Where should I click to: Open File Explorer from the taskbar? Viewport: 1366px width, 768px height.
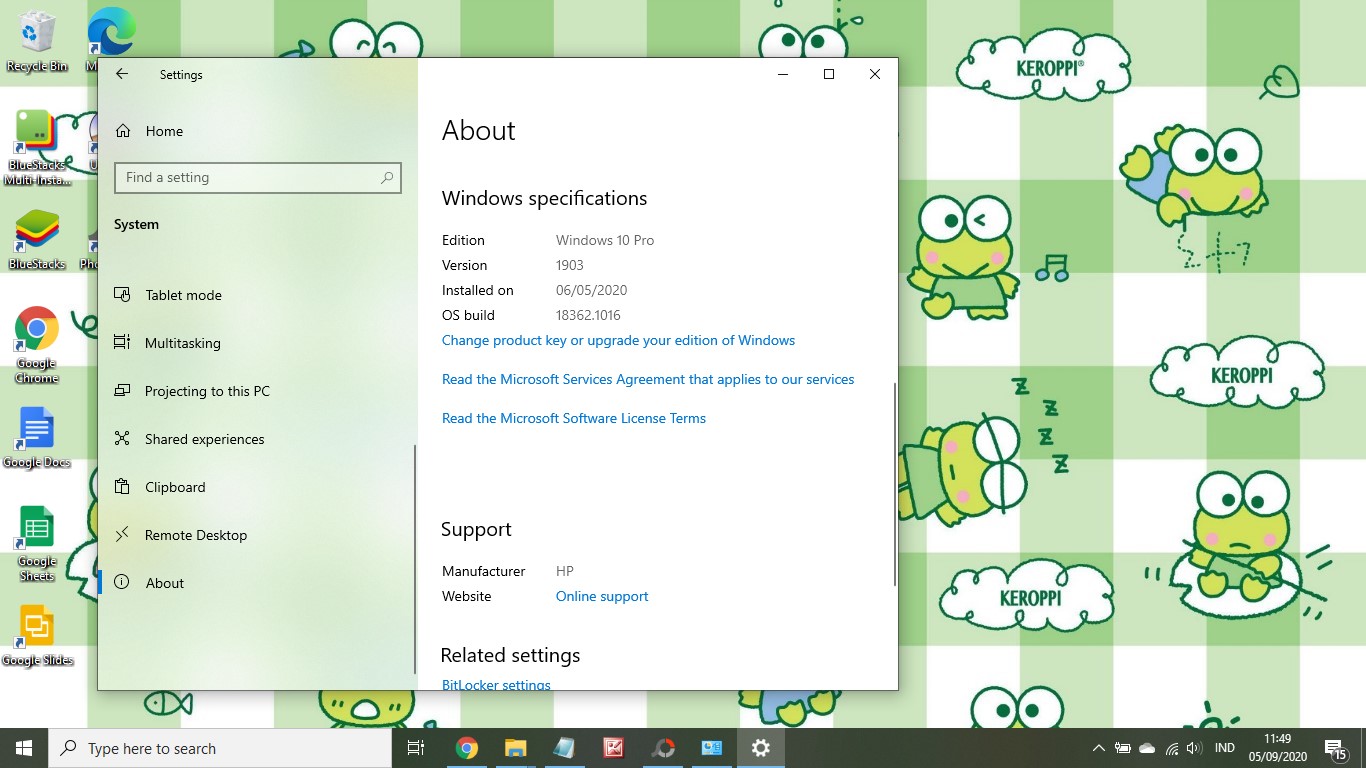click(515, 748)
